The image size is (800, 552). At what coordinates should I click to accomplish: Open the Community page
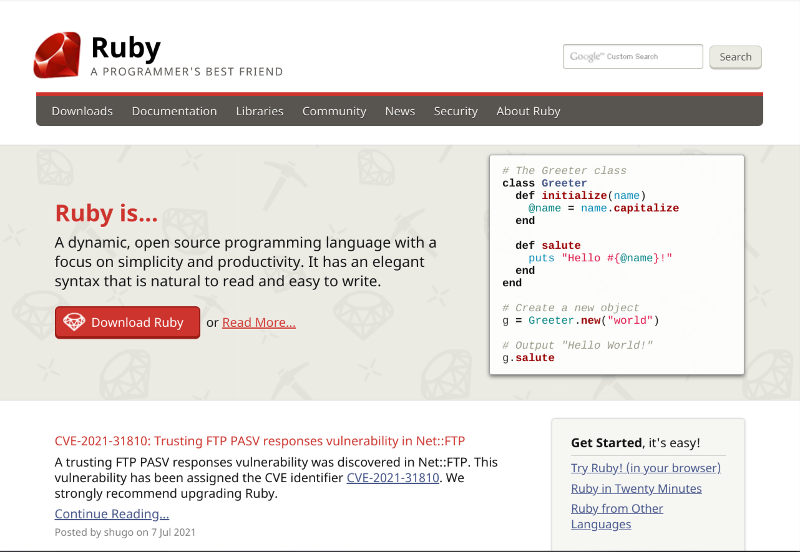click(334, 111)
